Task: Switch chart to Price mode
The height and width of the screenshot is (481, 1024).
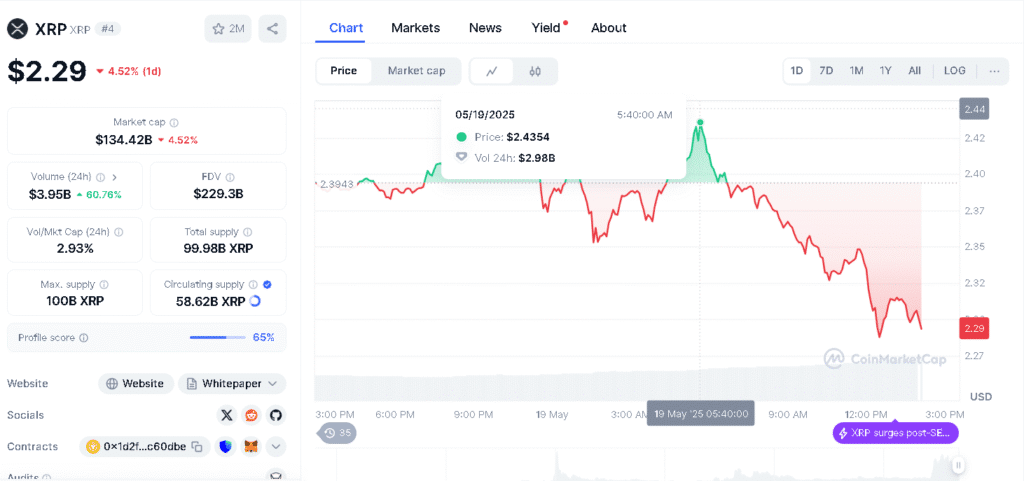Action: pyautogui.click(x=344, y=71)
